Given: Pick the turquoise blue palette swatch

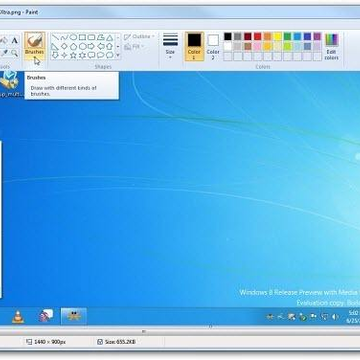Looking at the screenshot, I should (x=297, y=36).
